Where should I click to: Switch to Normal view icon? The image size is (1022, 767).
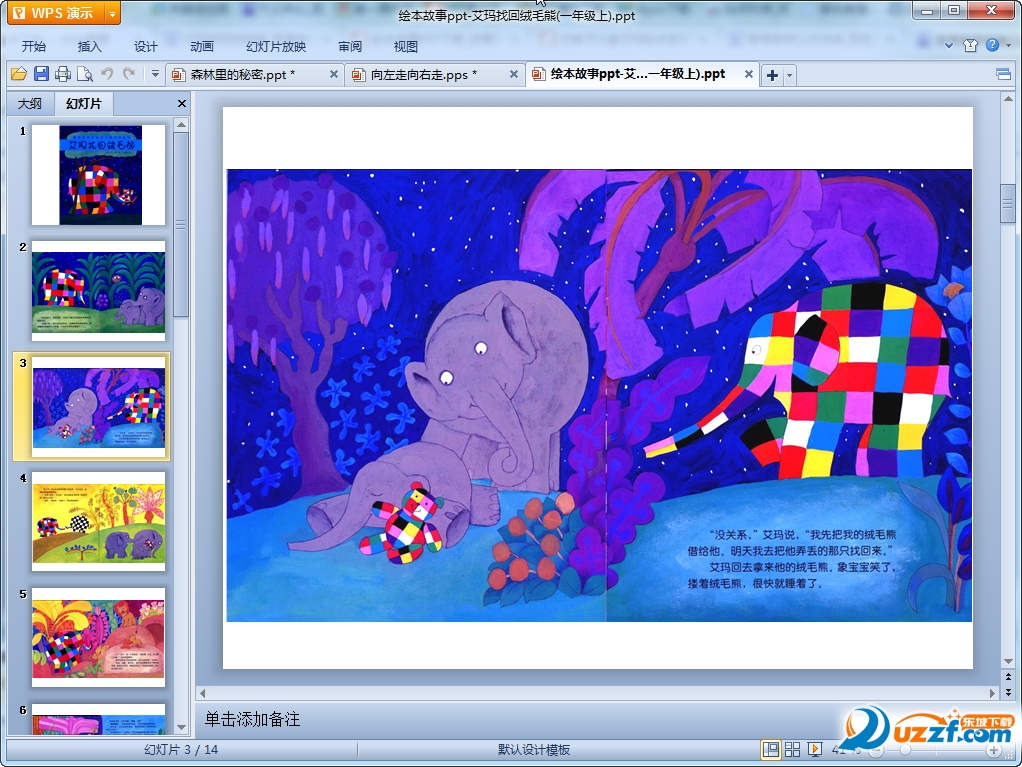coord(770,749)
